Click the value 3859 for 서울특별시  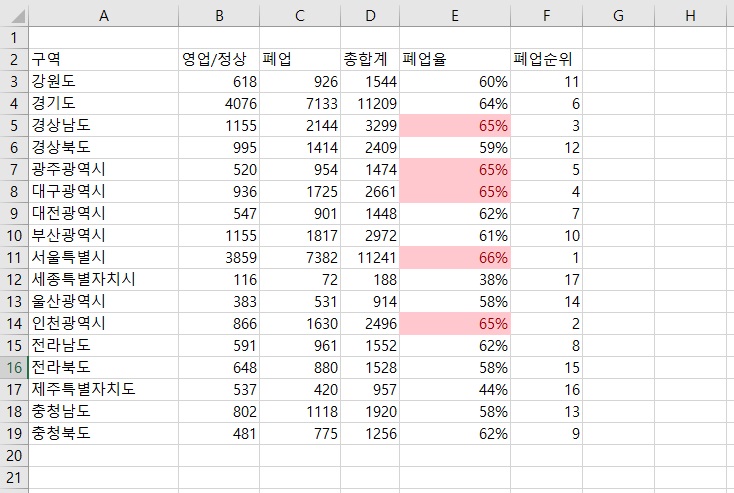point(219,258)
